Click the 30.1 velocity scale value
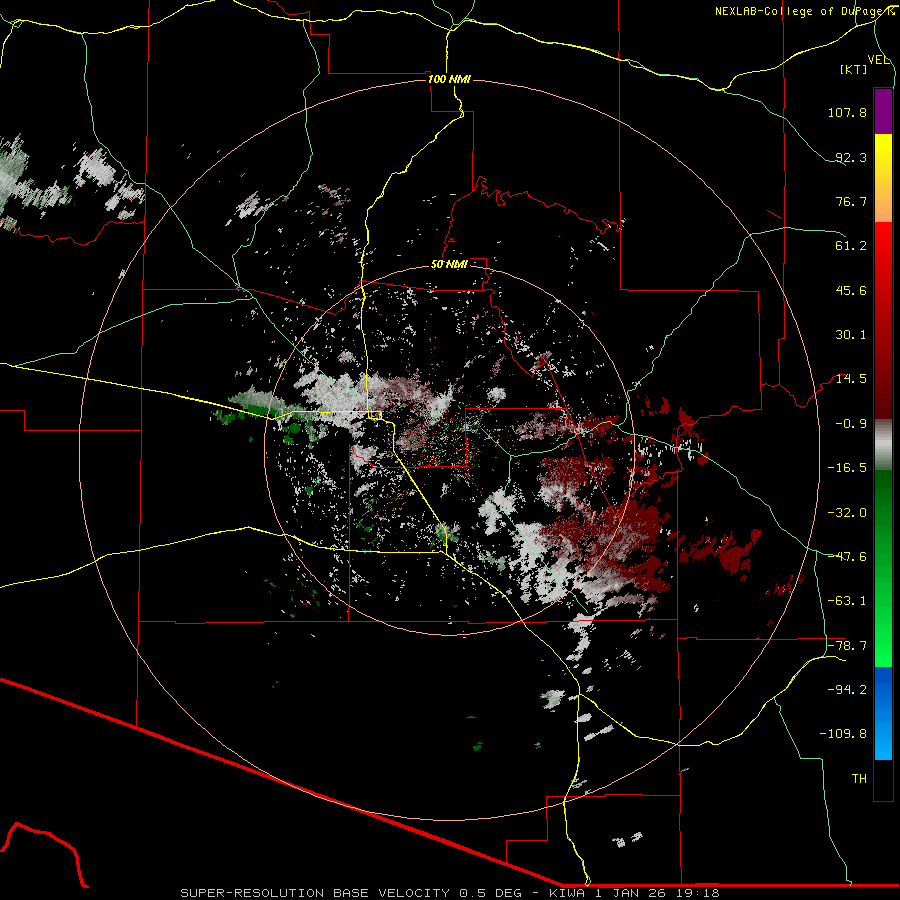Viewport: 900px width, 900px height. 851,335
